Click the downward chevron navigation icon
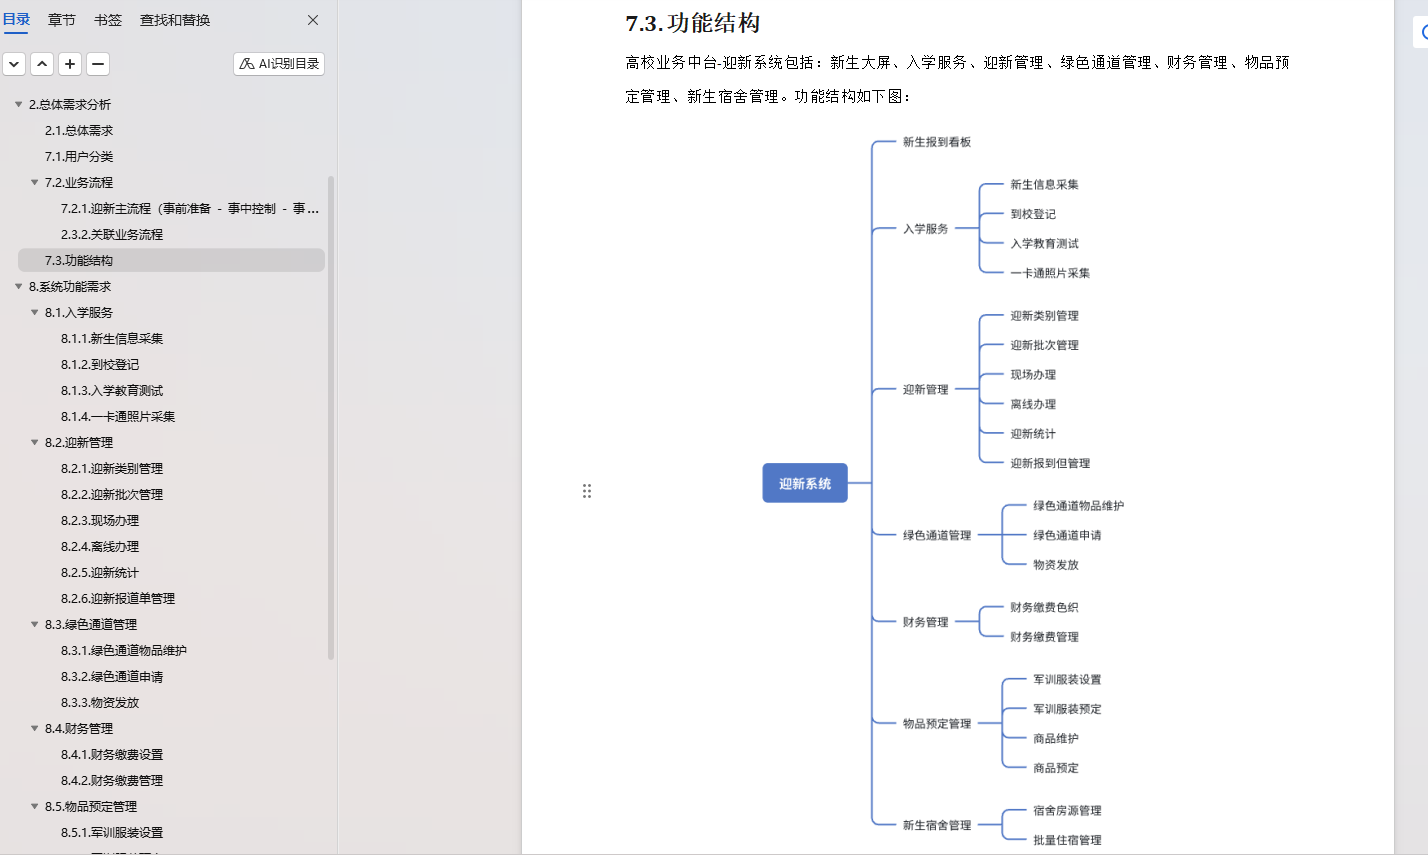 pos(14,63)
